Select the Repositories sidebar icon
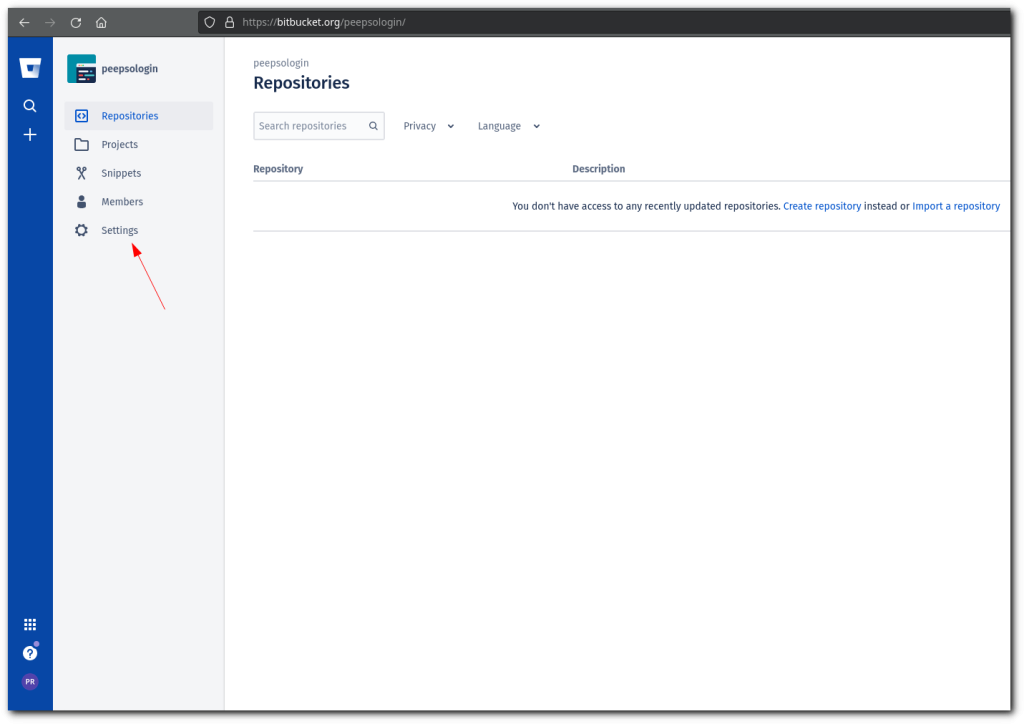Image resolution: width=1024 pixels, height=724 pixels. coord(80,115)
